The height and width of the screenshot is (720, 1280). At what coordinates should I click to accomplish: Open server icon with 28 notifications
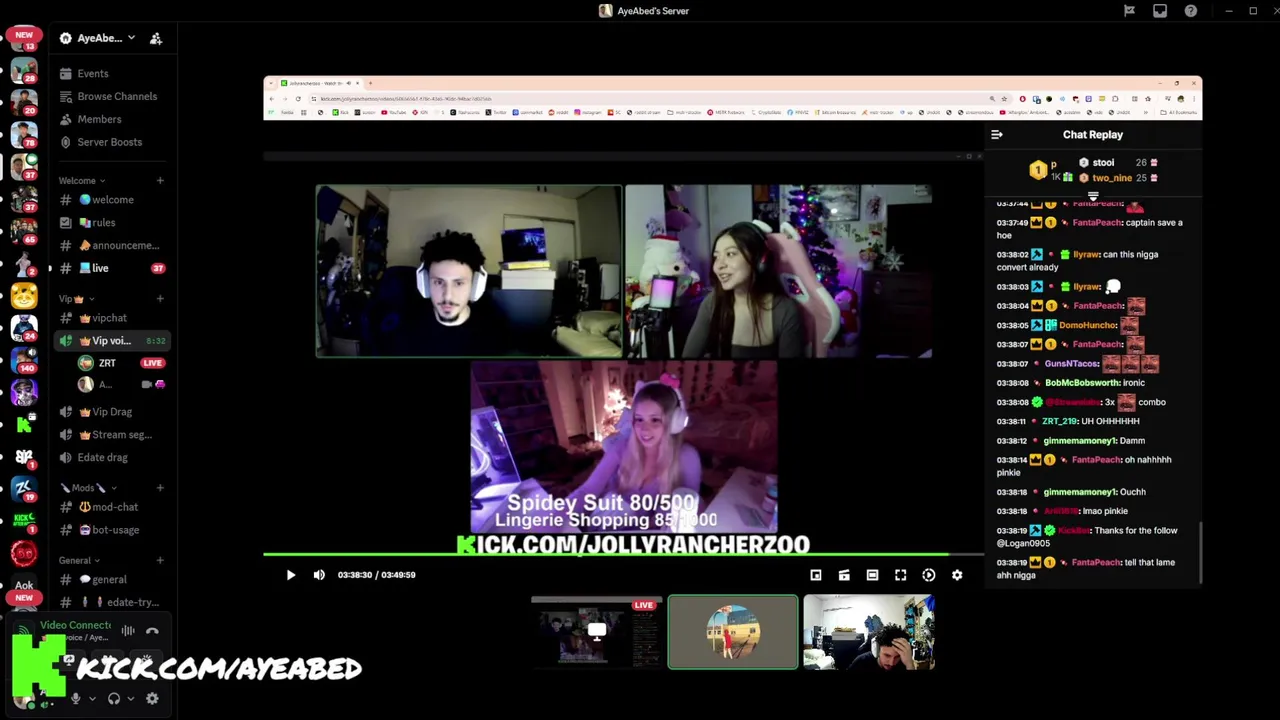[x=24, y=70]
